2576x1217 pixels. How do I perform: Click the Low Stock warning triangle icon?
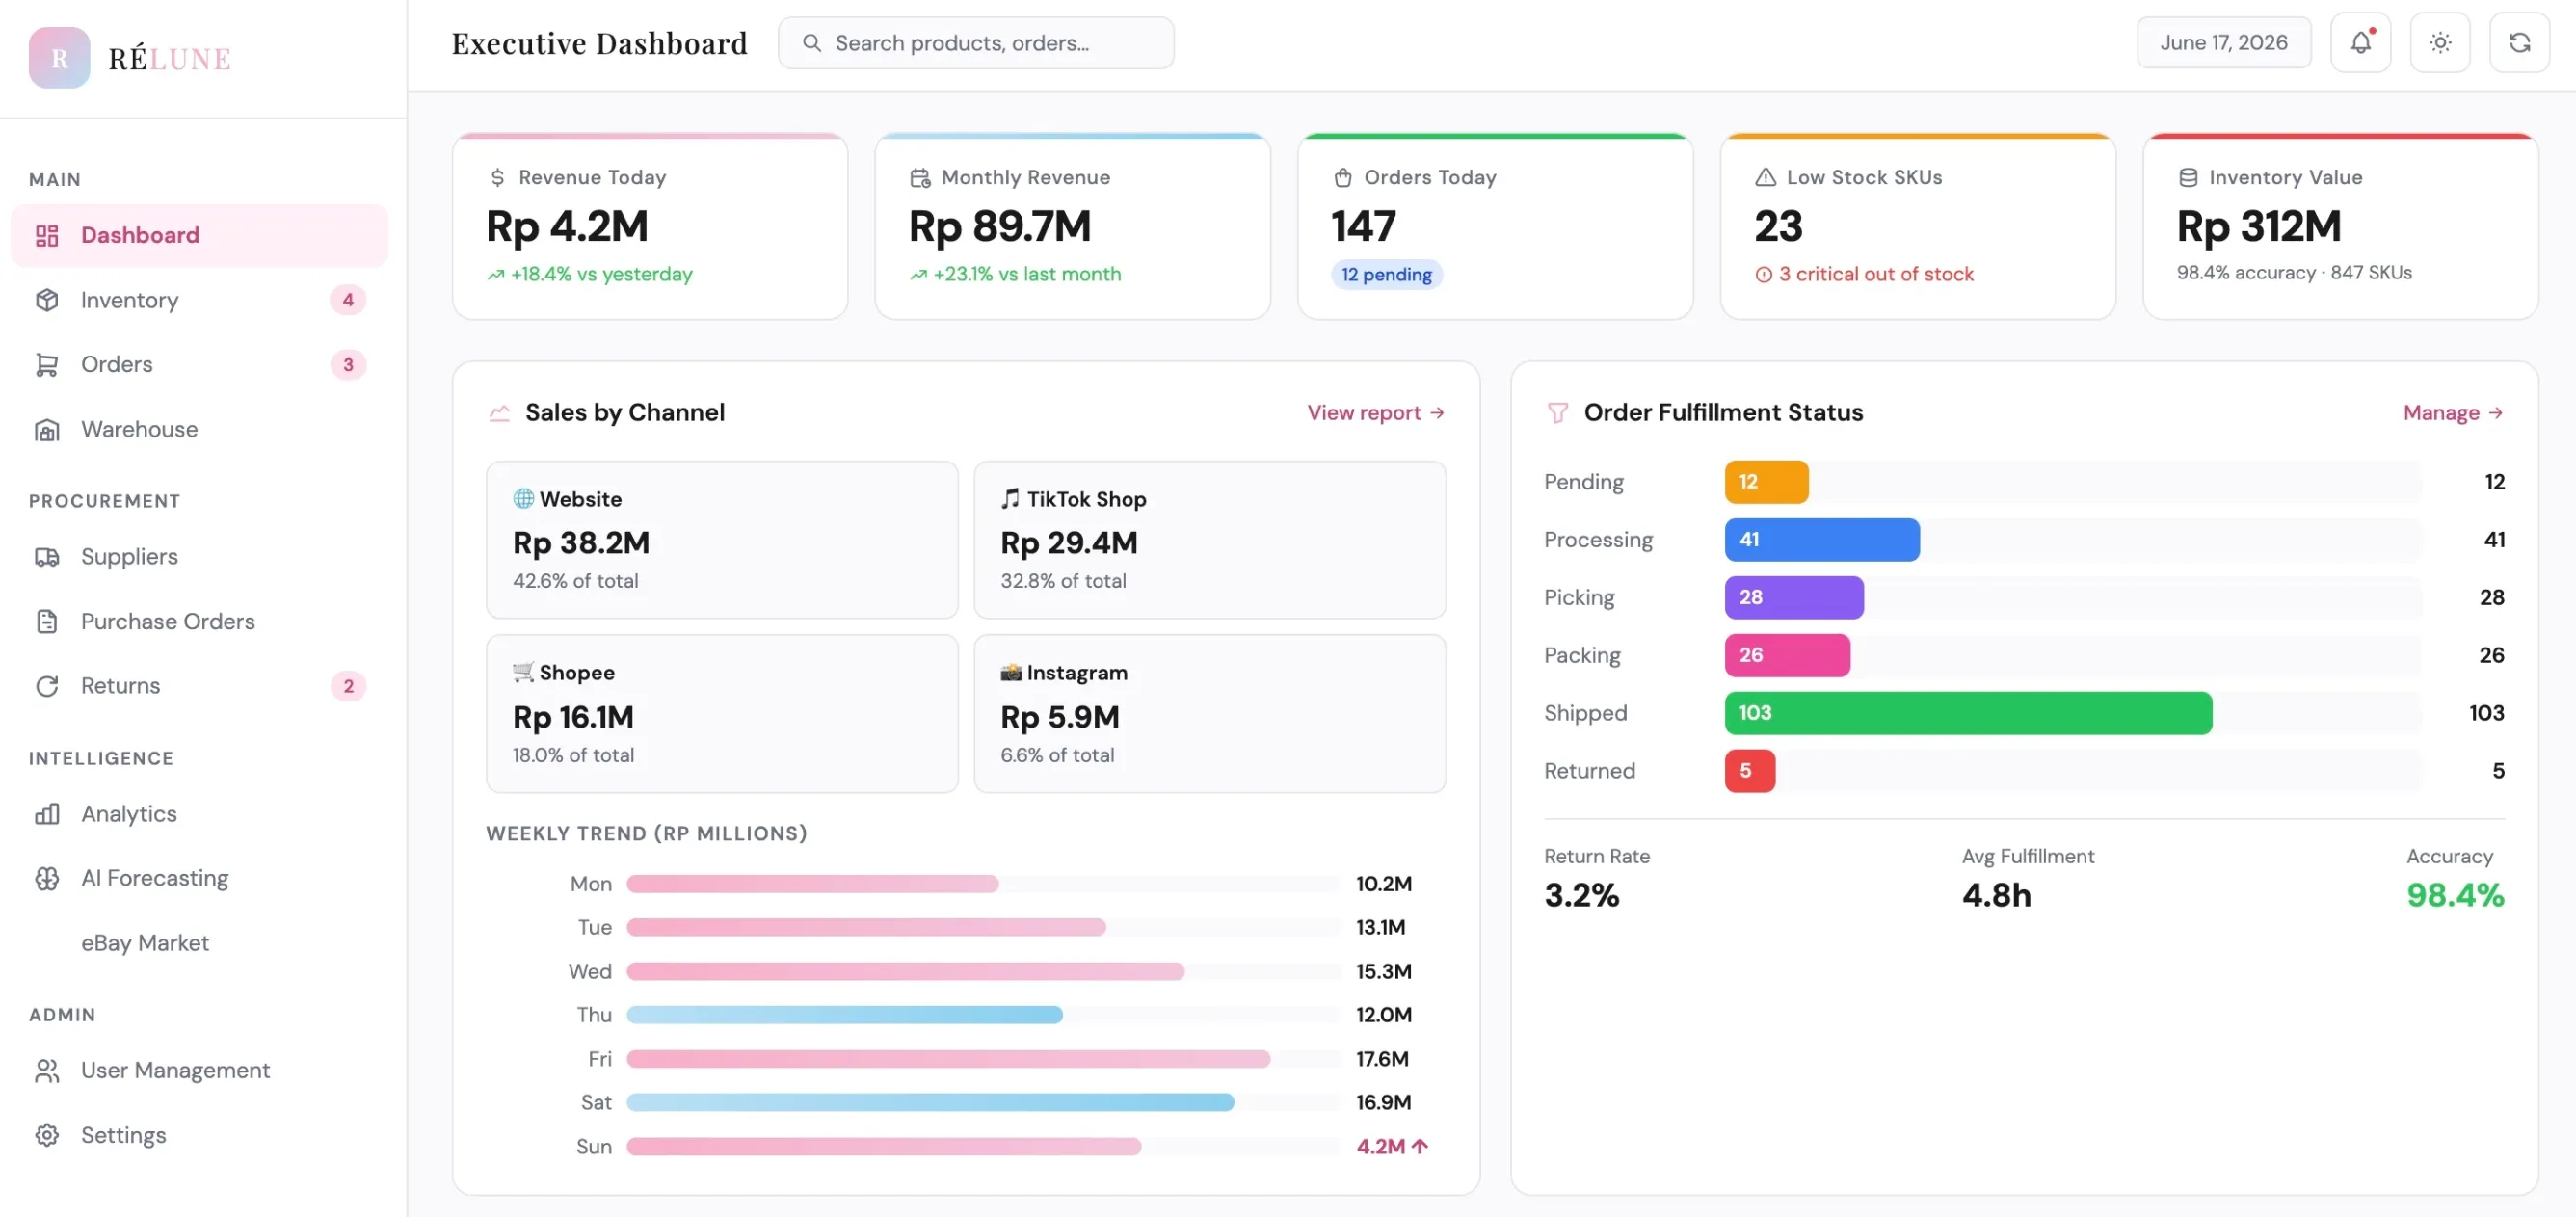(x=1765, y=177)
